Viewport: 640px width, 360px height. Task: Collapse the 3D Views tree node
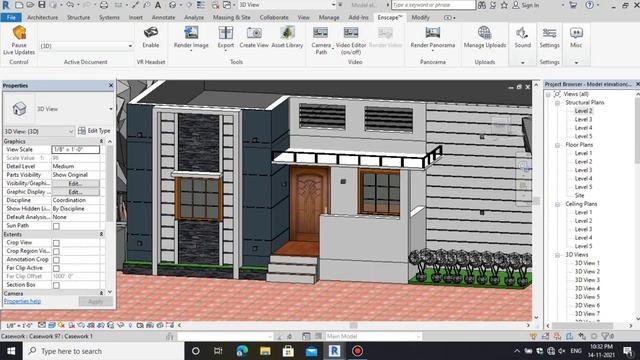point(557,255)
